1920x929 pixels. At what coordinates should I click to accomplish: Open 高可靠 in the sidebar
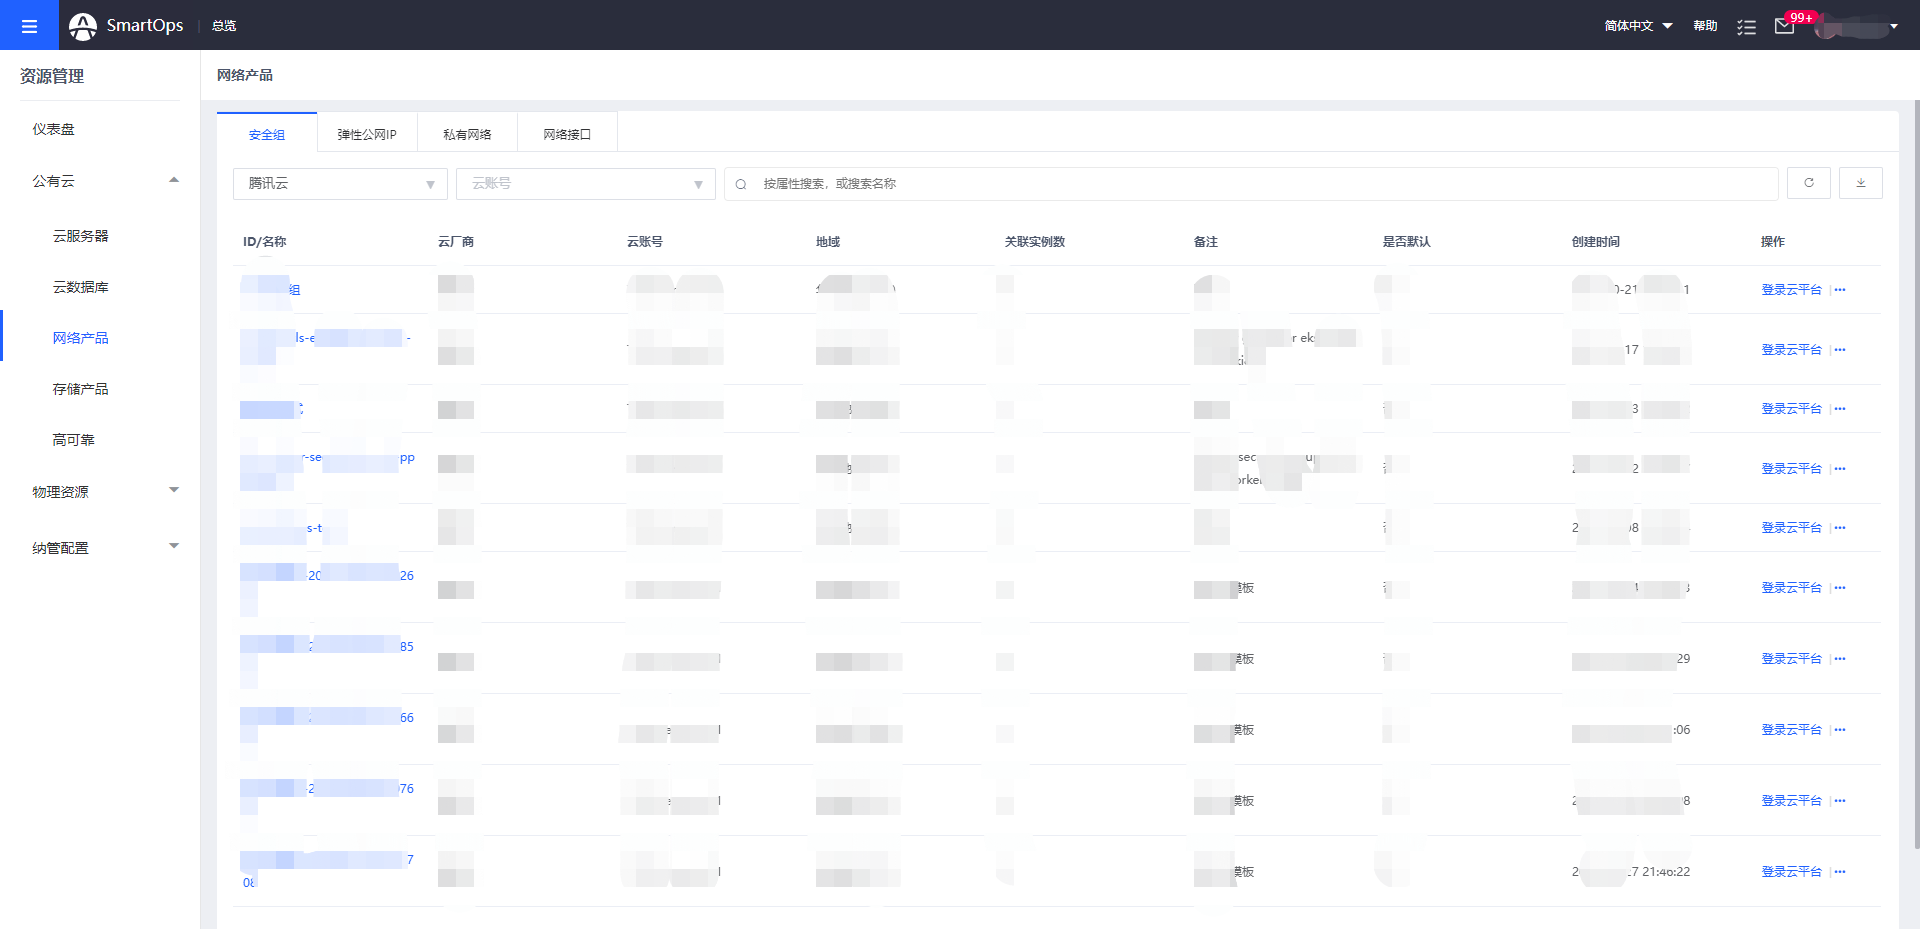coord(74,440)
